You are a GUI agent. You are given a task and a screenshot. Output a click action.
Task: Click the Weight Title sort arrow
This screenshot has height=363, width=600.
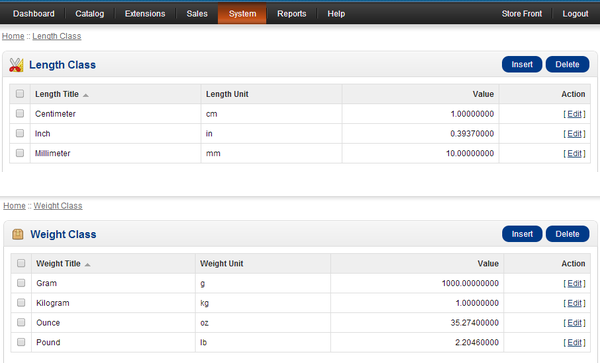coord(87,265)
